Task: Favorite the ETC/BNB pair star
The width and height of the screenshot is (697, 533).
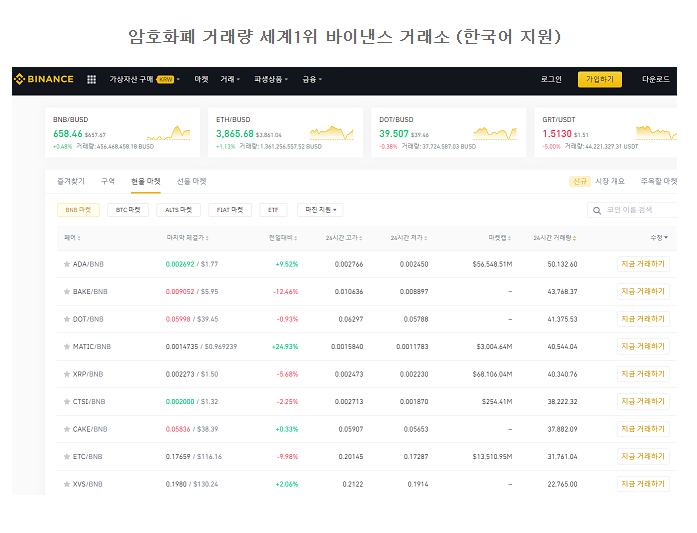Action: click(x=67, y=457)
